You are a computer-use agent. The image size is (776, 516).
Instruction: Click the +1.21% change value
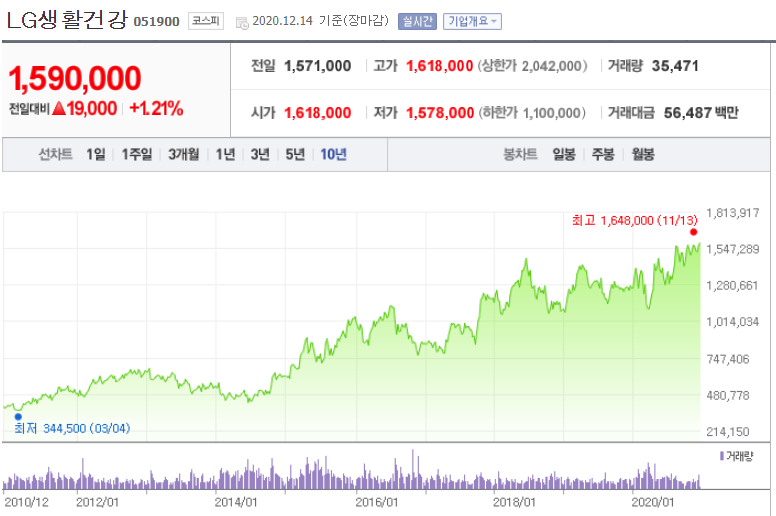[156, 108]
